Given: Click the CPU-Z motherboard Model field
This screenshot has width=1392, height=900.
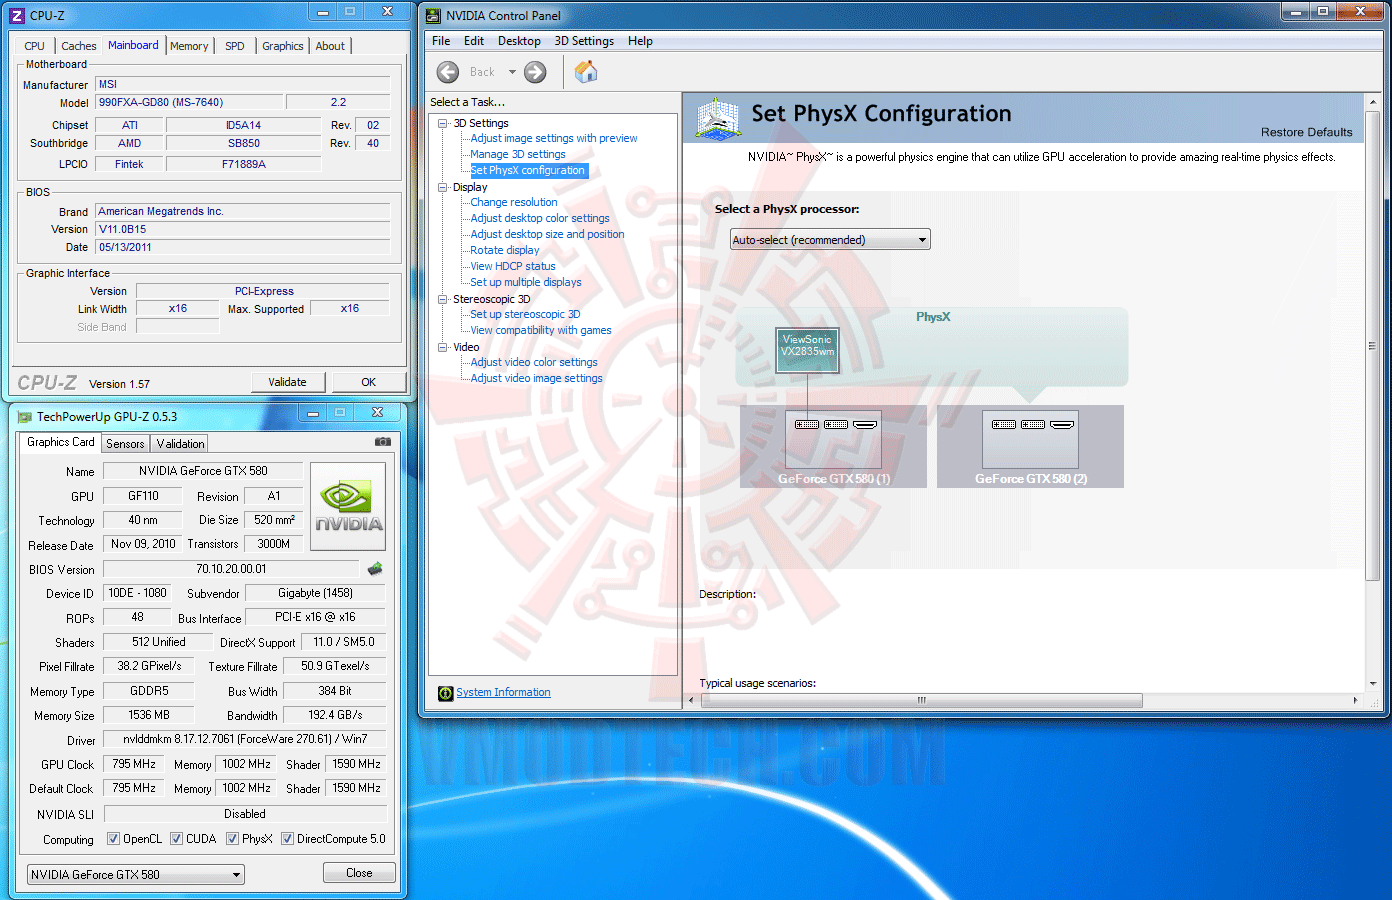Looking at the screenshot, I should click(x=188, y=102).
